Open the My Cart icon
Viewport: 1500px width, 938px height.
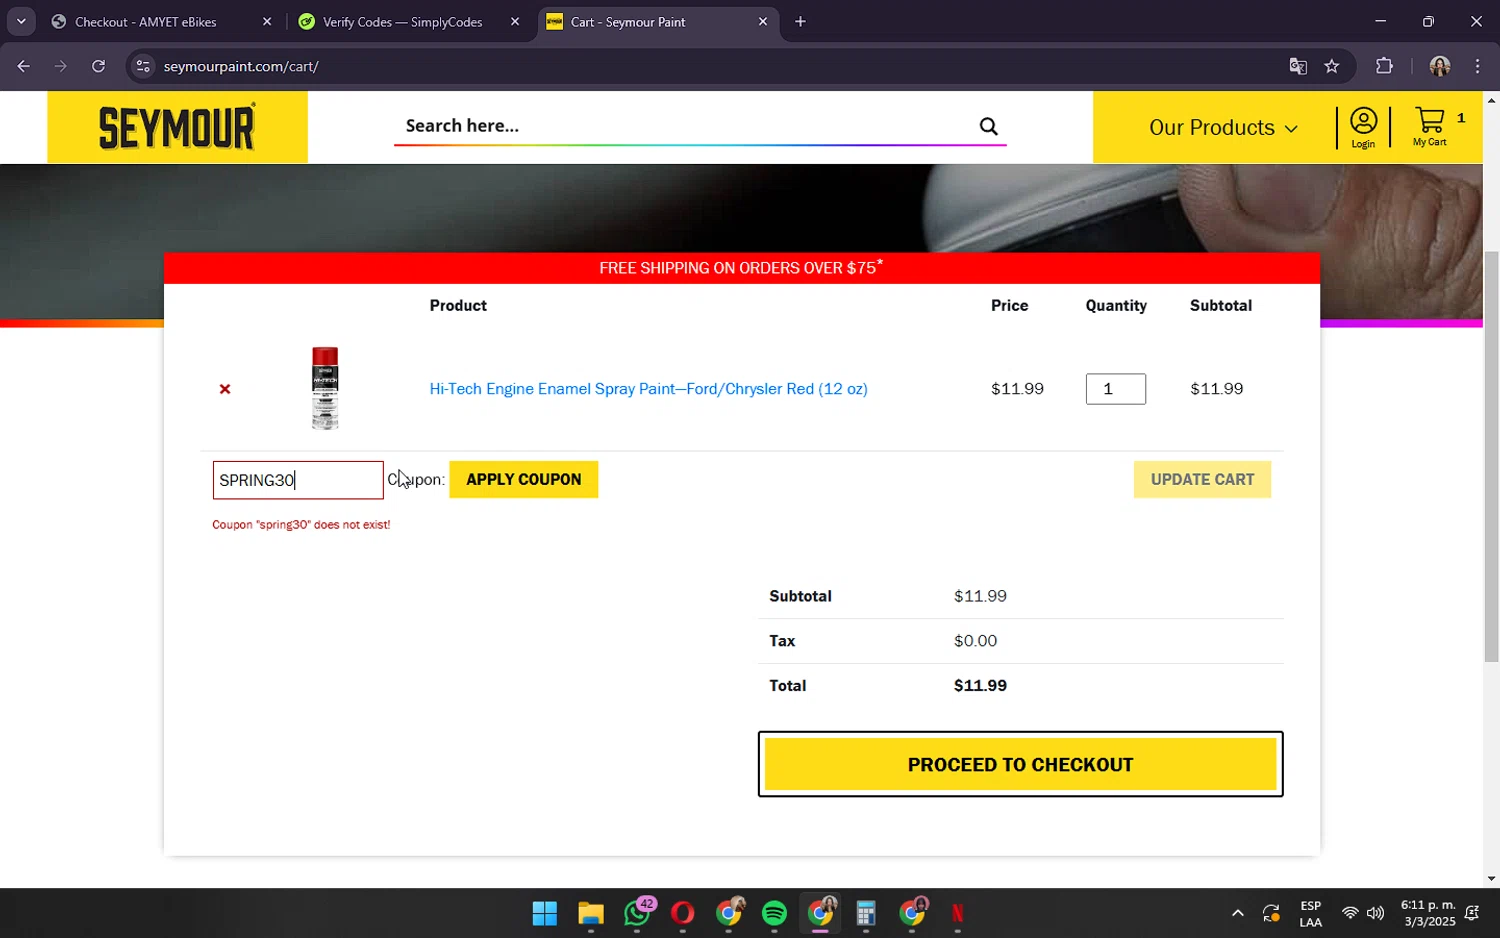point(1430,127)
